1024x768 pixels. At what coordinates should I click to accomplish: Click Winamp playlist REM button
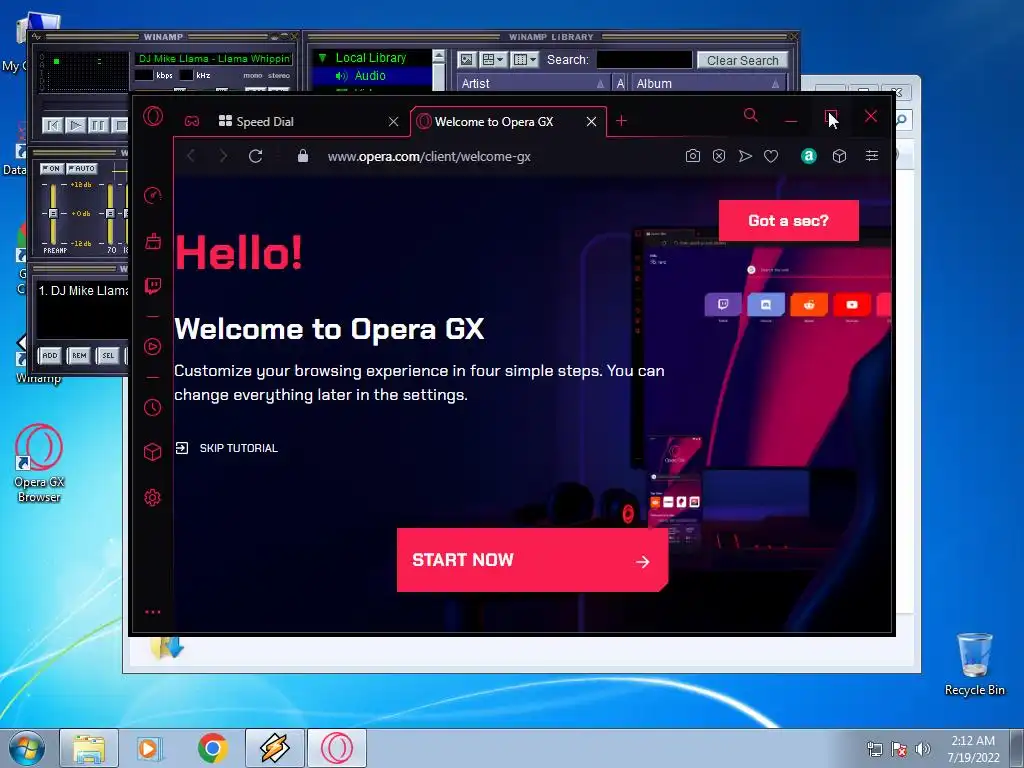[79, 355]
